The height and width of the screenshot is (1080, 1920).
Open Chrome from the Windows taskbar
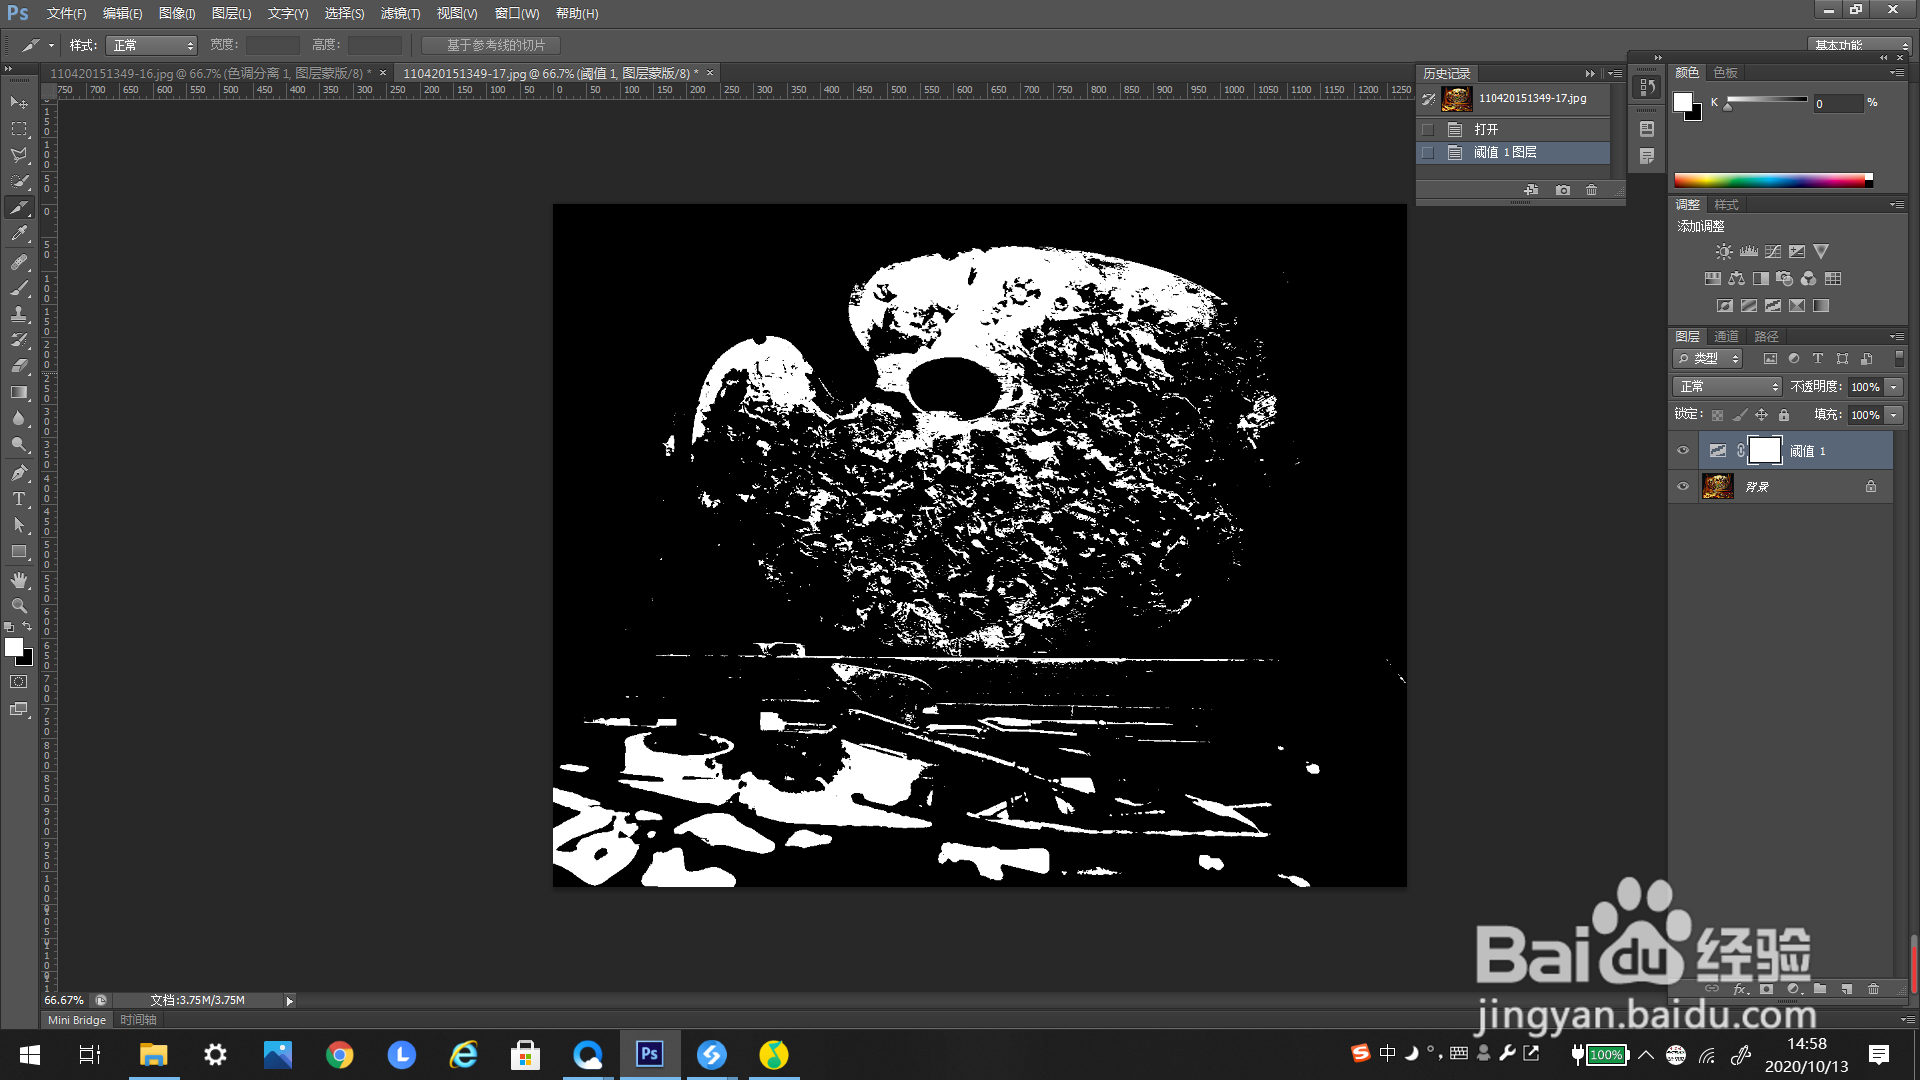click(340, 1055)
